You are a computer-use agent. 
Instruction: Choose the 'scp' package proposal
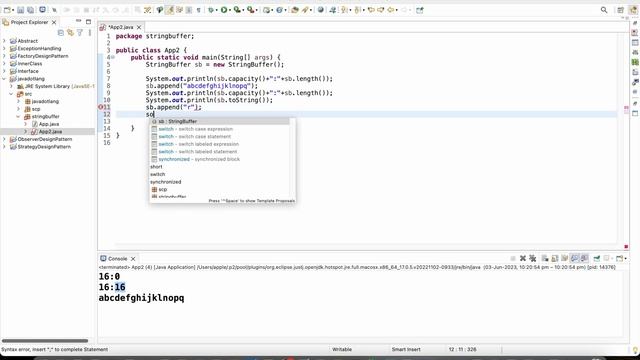click(x=220, y=189)
